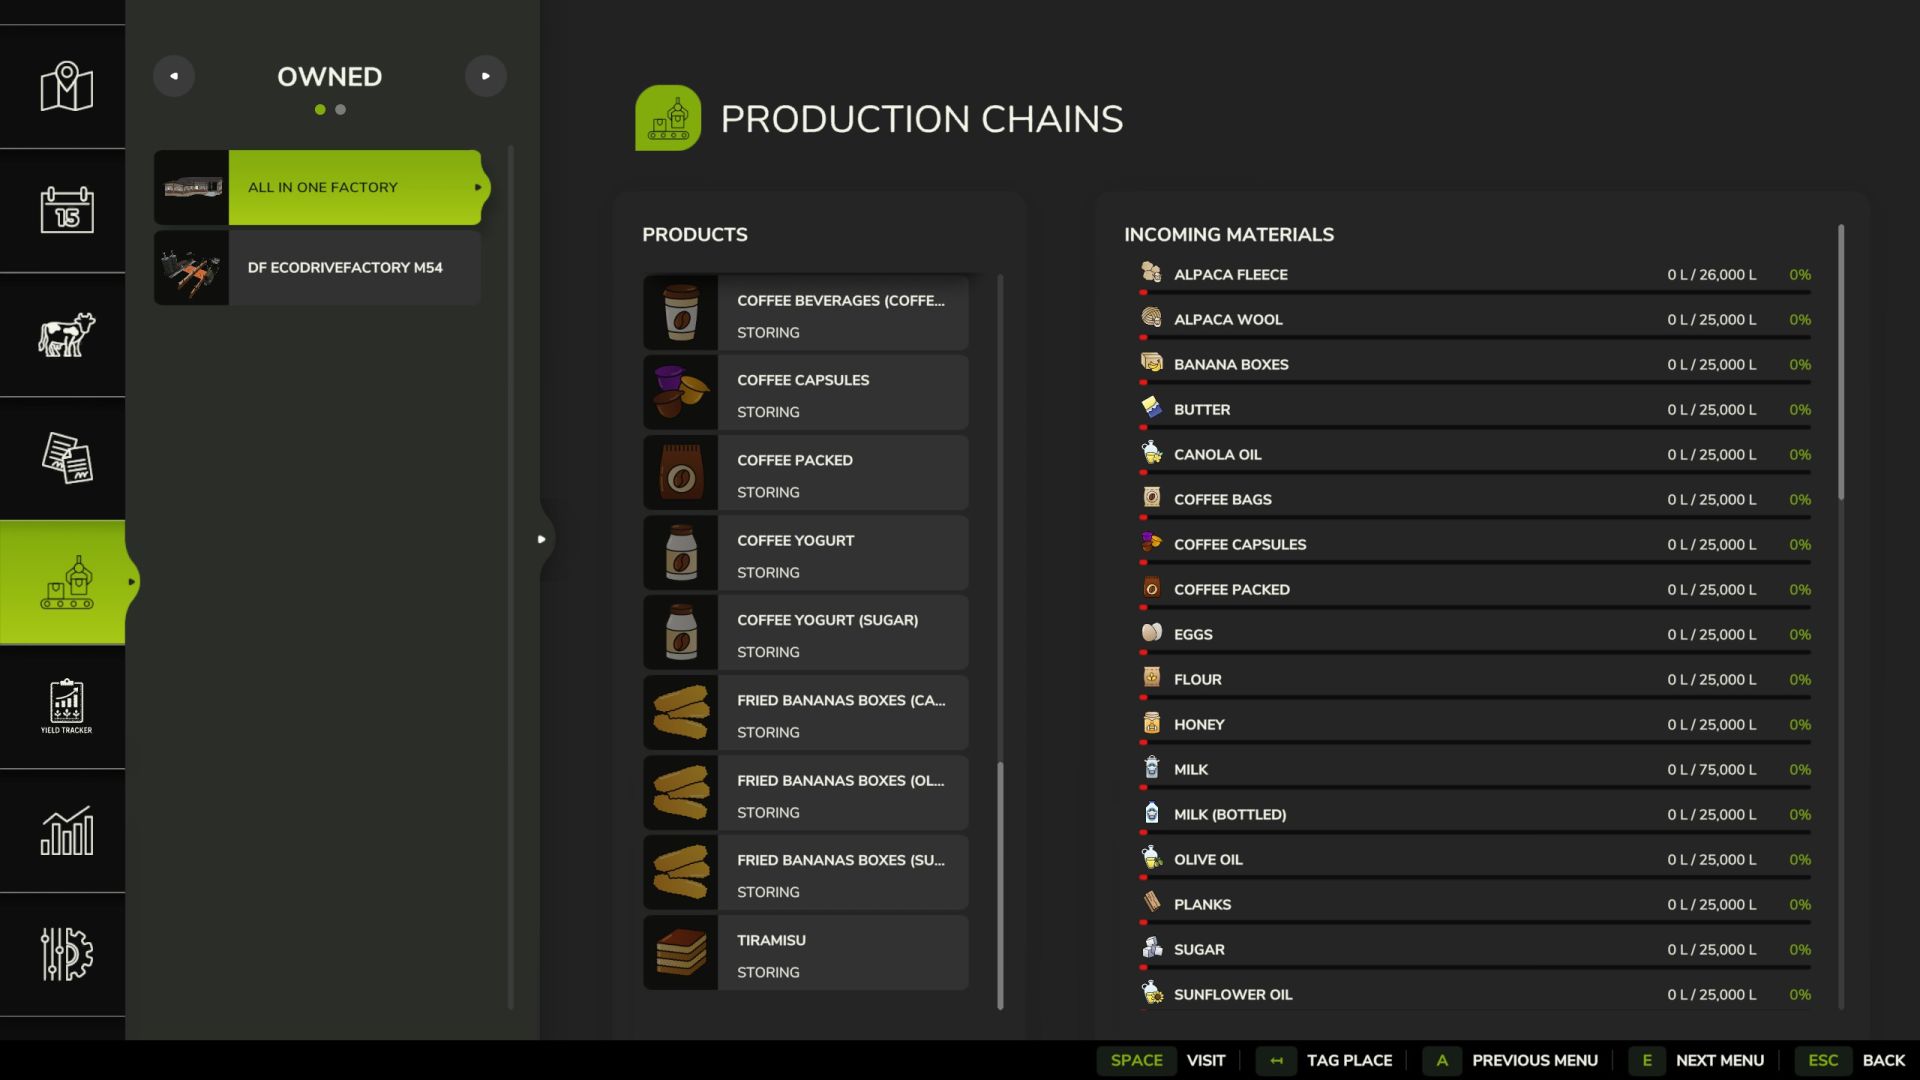Screen dimensions: 1920x1080
Task: Click the Previous Menu button
Action: point(1510,1060)
